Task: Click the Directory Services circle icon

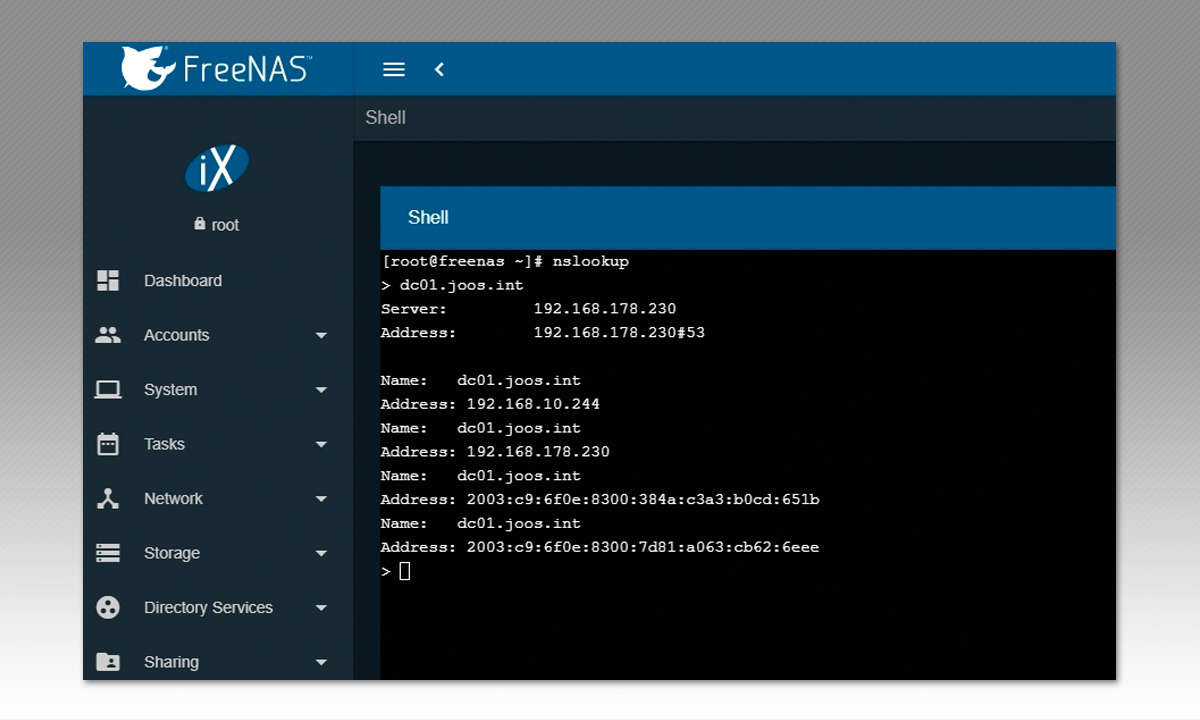Action: [108, 607]
